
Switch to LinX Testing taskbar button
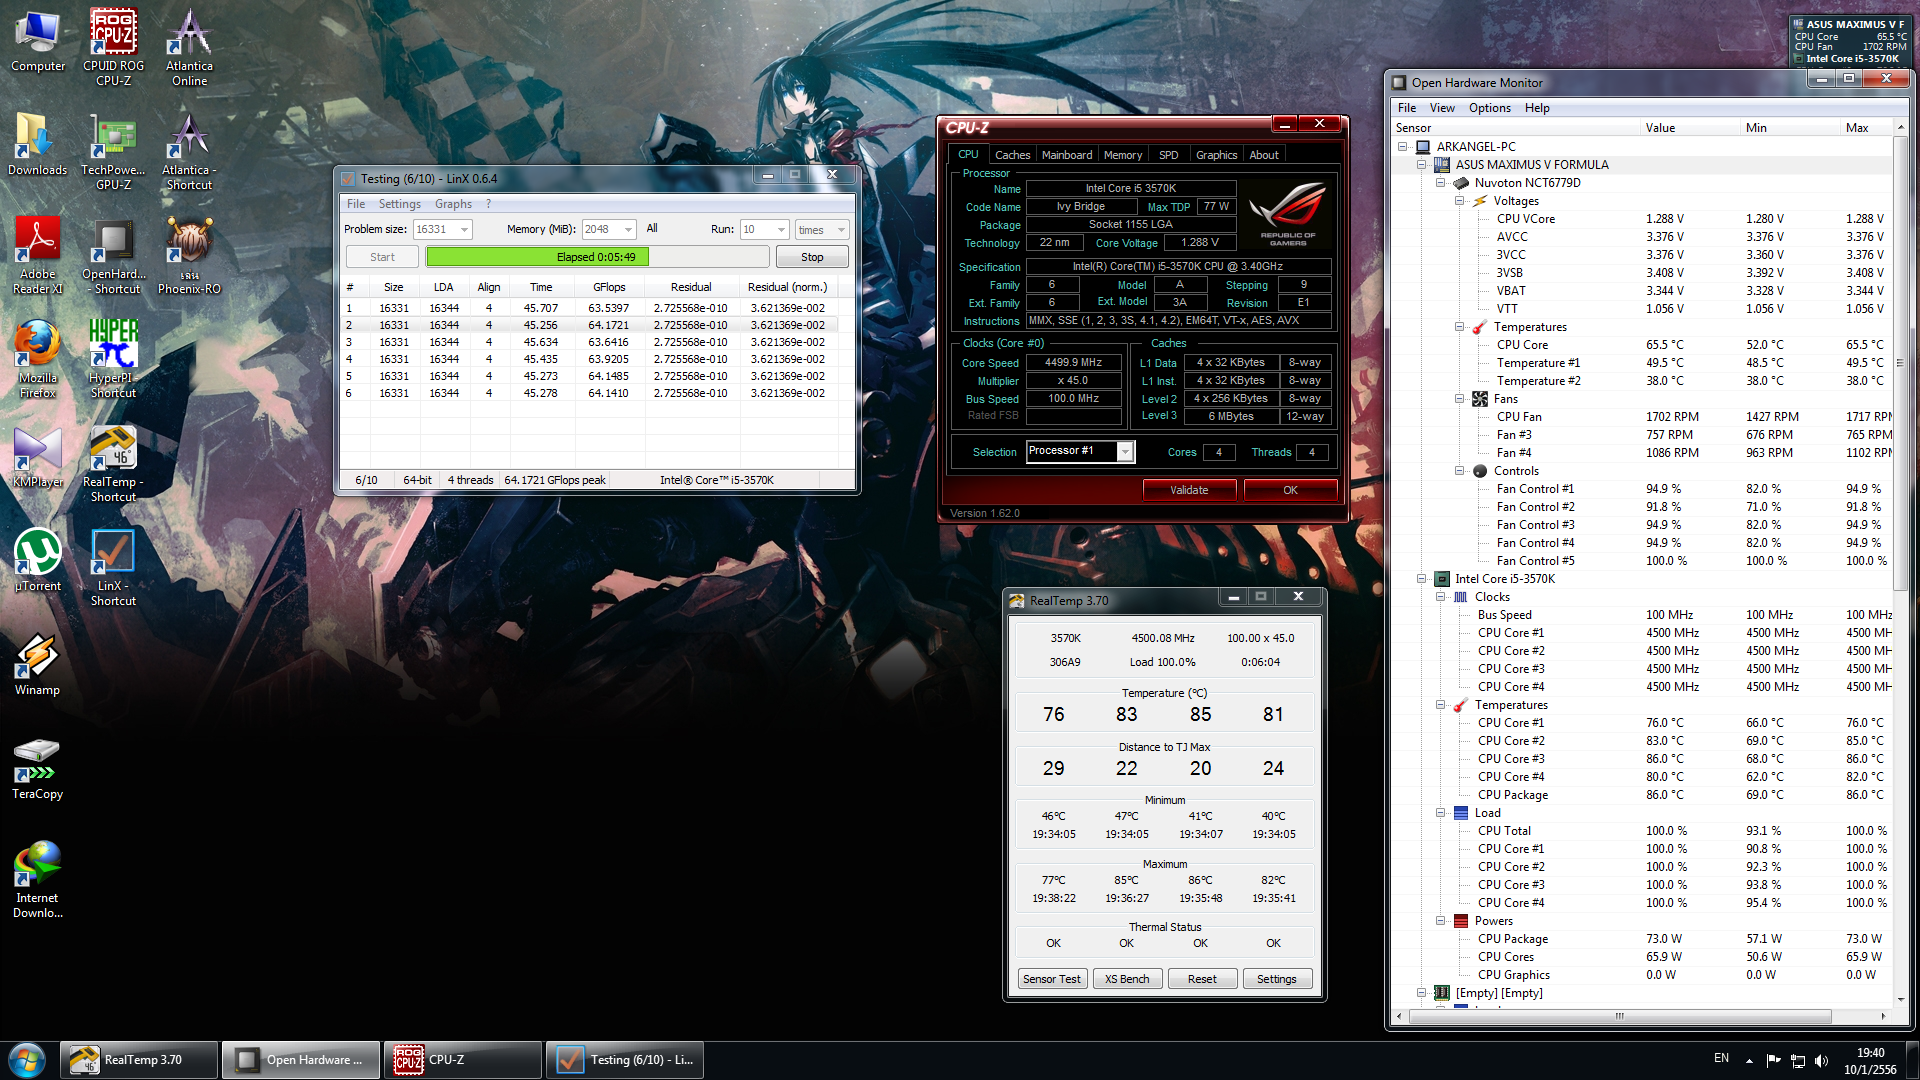(x=625, y=1060)
